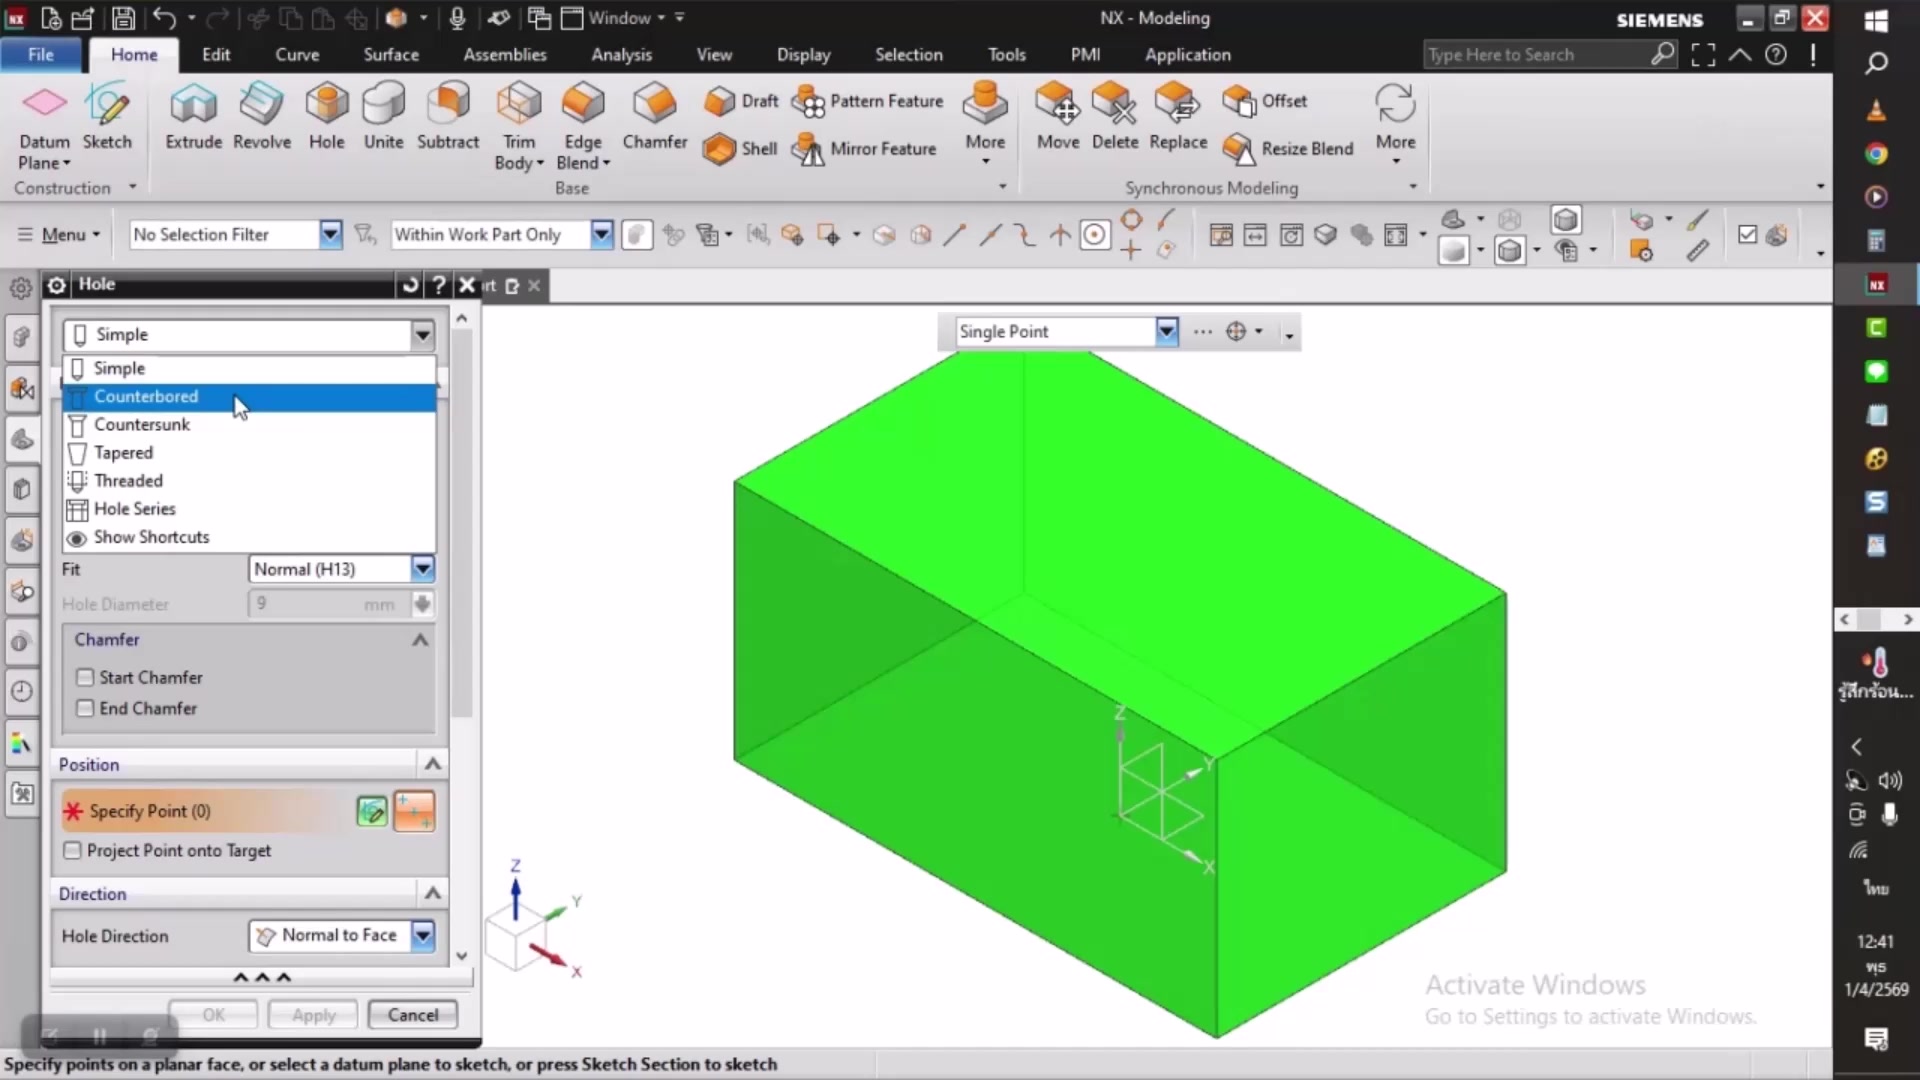The width and height of the screenshot is (1920, 1080).
Task: Switch to the Curve ribbon tab
Action: point(297,55)
